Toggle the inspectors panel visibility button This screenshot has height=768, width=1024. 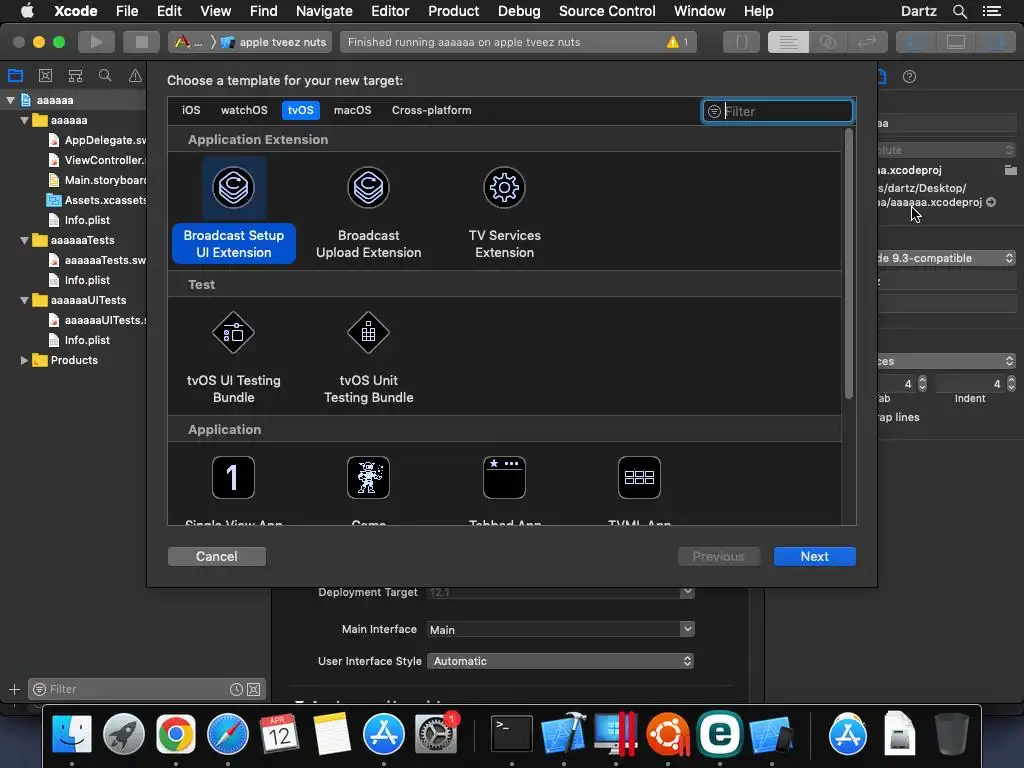coord(995,42)
